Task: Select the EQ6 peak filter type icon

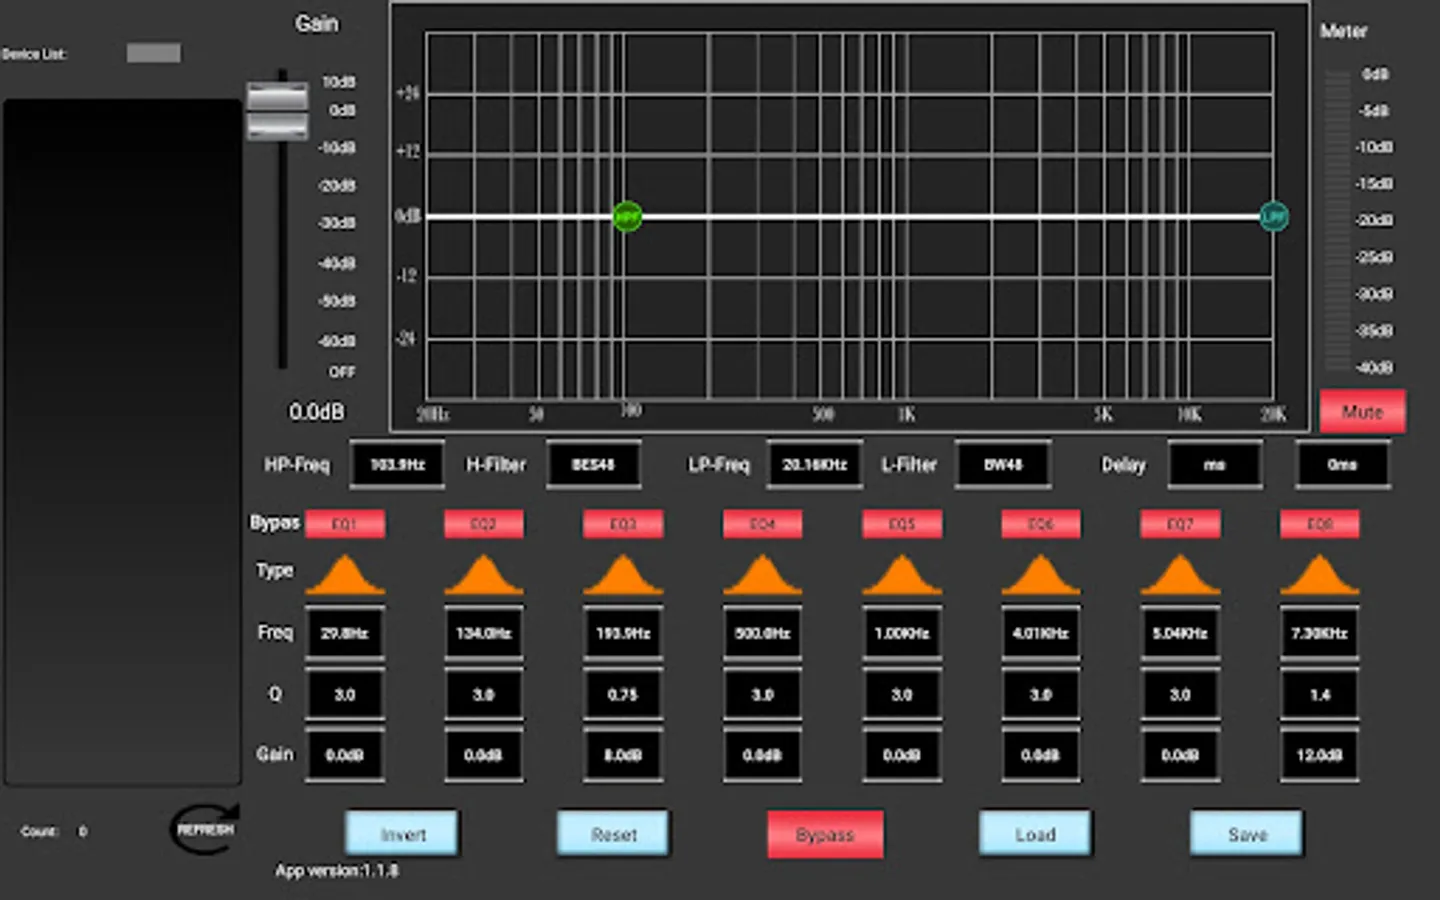Action: pos(1040,575)
